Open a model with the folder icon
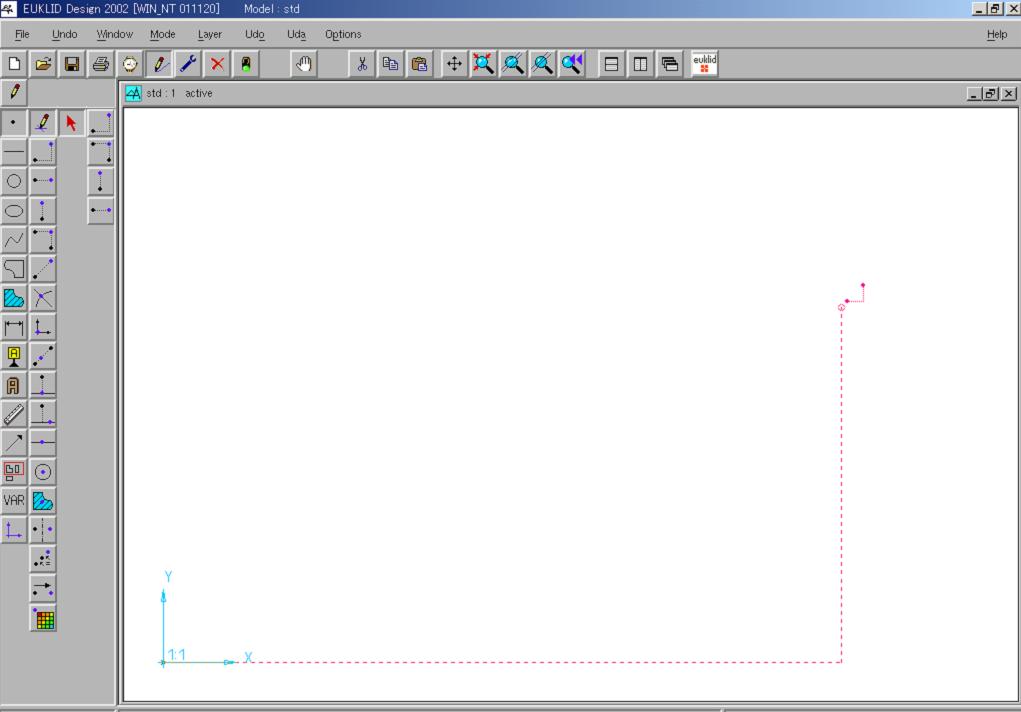 43,64
